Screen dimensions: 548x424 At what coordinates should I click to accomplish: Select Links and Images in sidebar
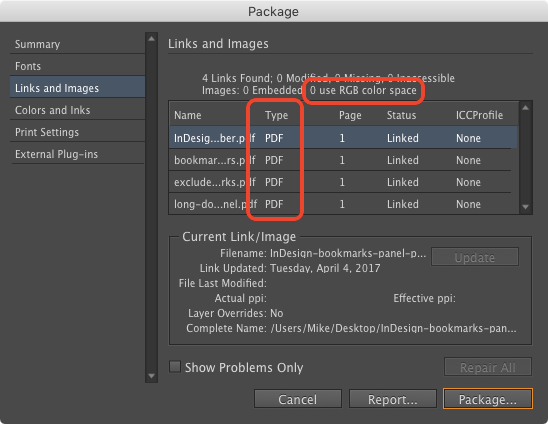point(77,88)
